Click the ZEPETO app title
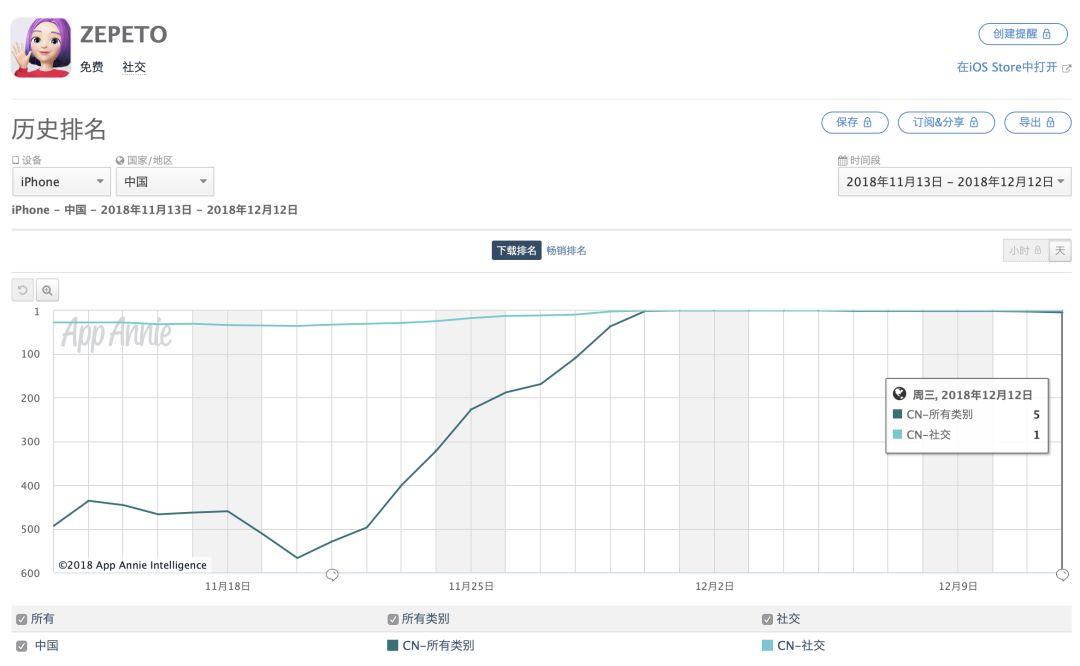 (123, 34)
